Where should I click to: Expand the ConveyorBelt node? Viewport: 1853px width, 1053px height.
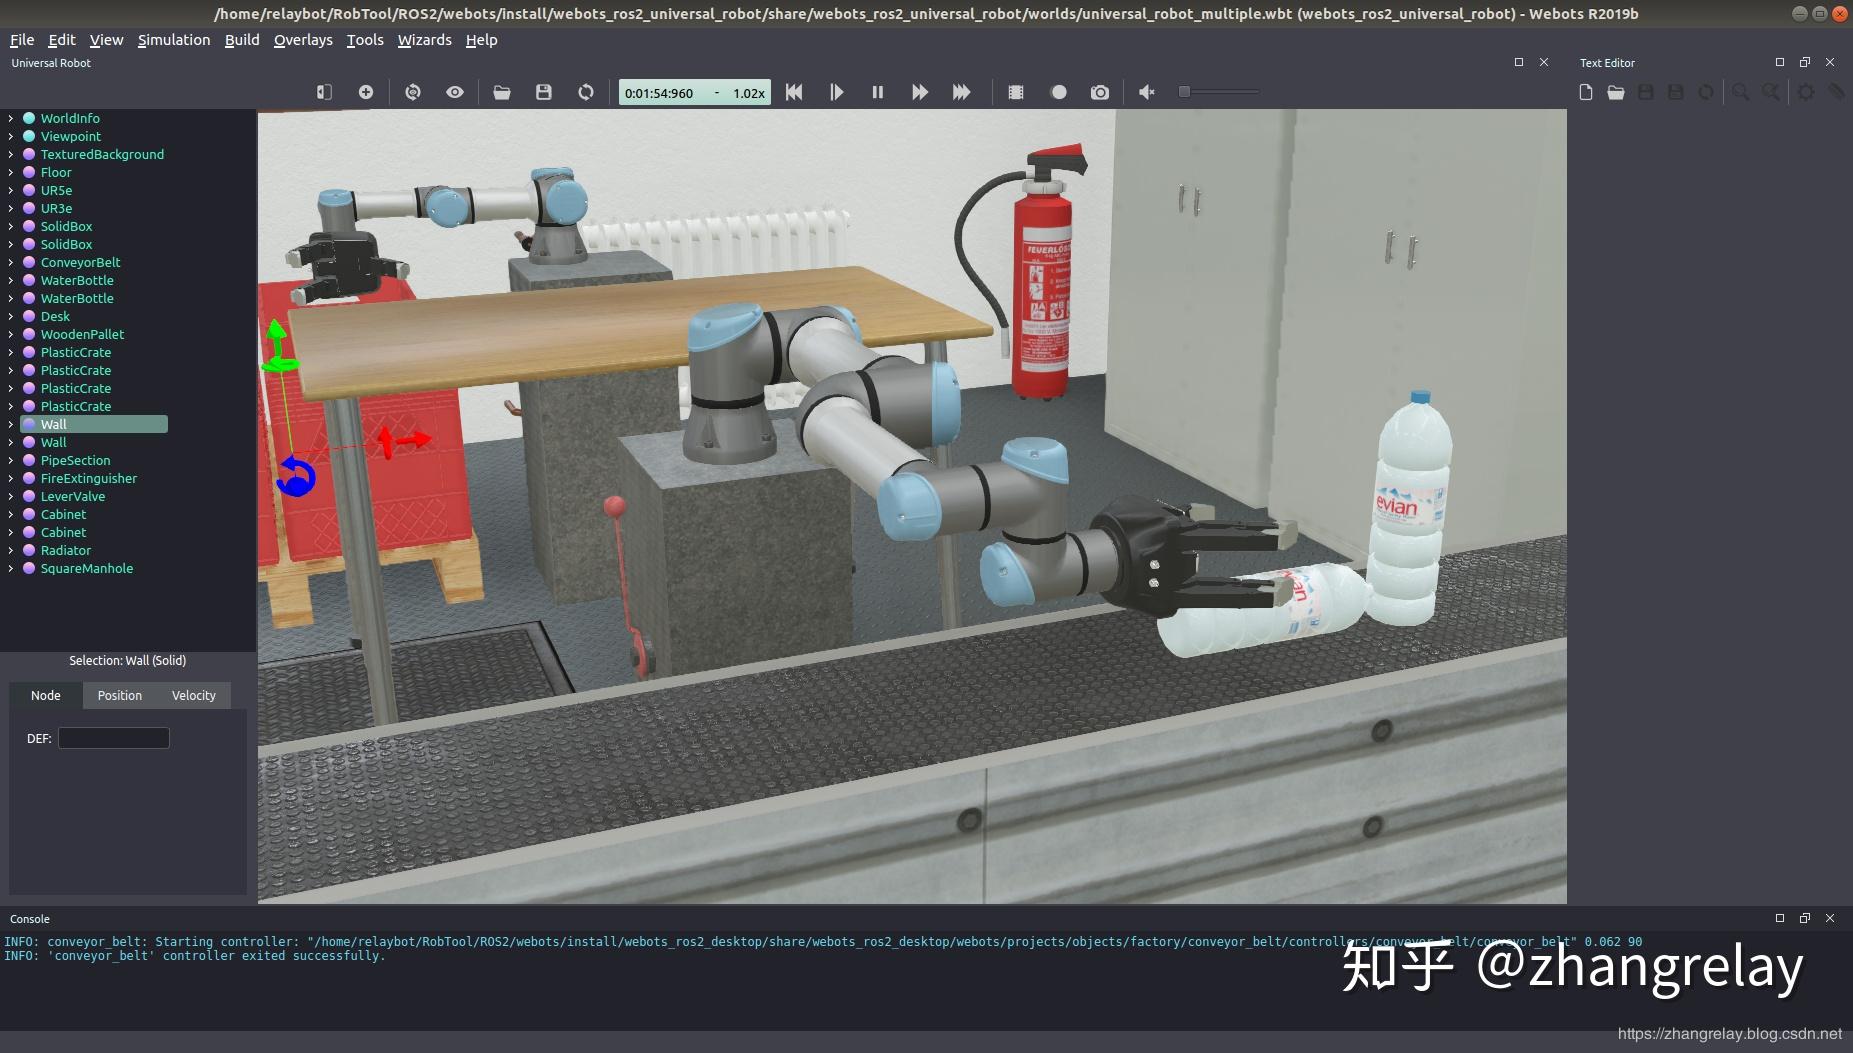click(11, 262)
